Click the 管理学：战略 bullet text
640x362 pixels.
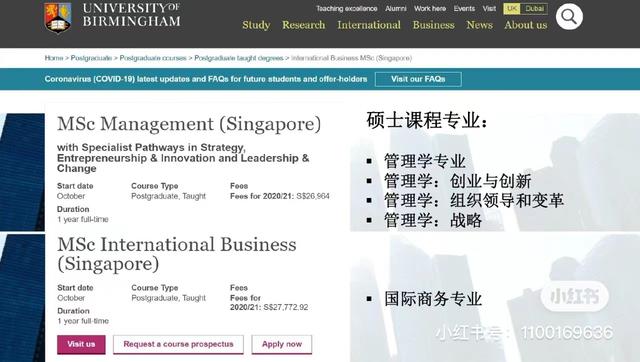coord(433,220)
